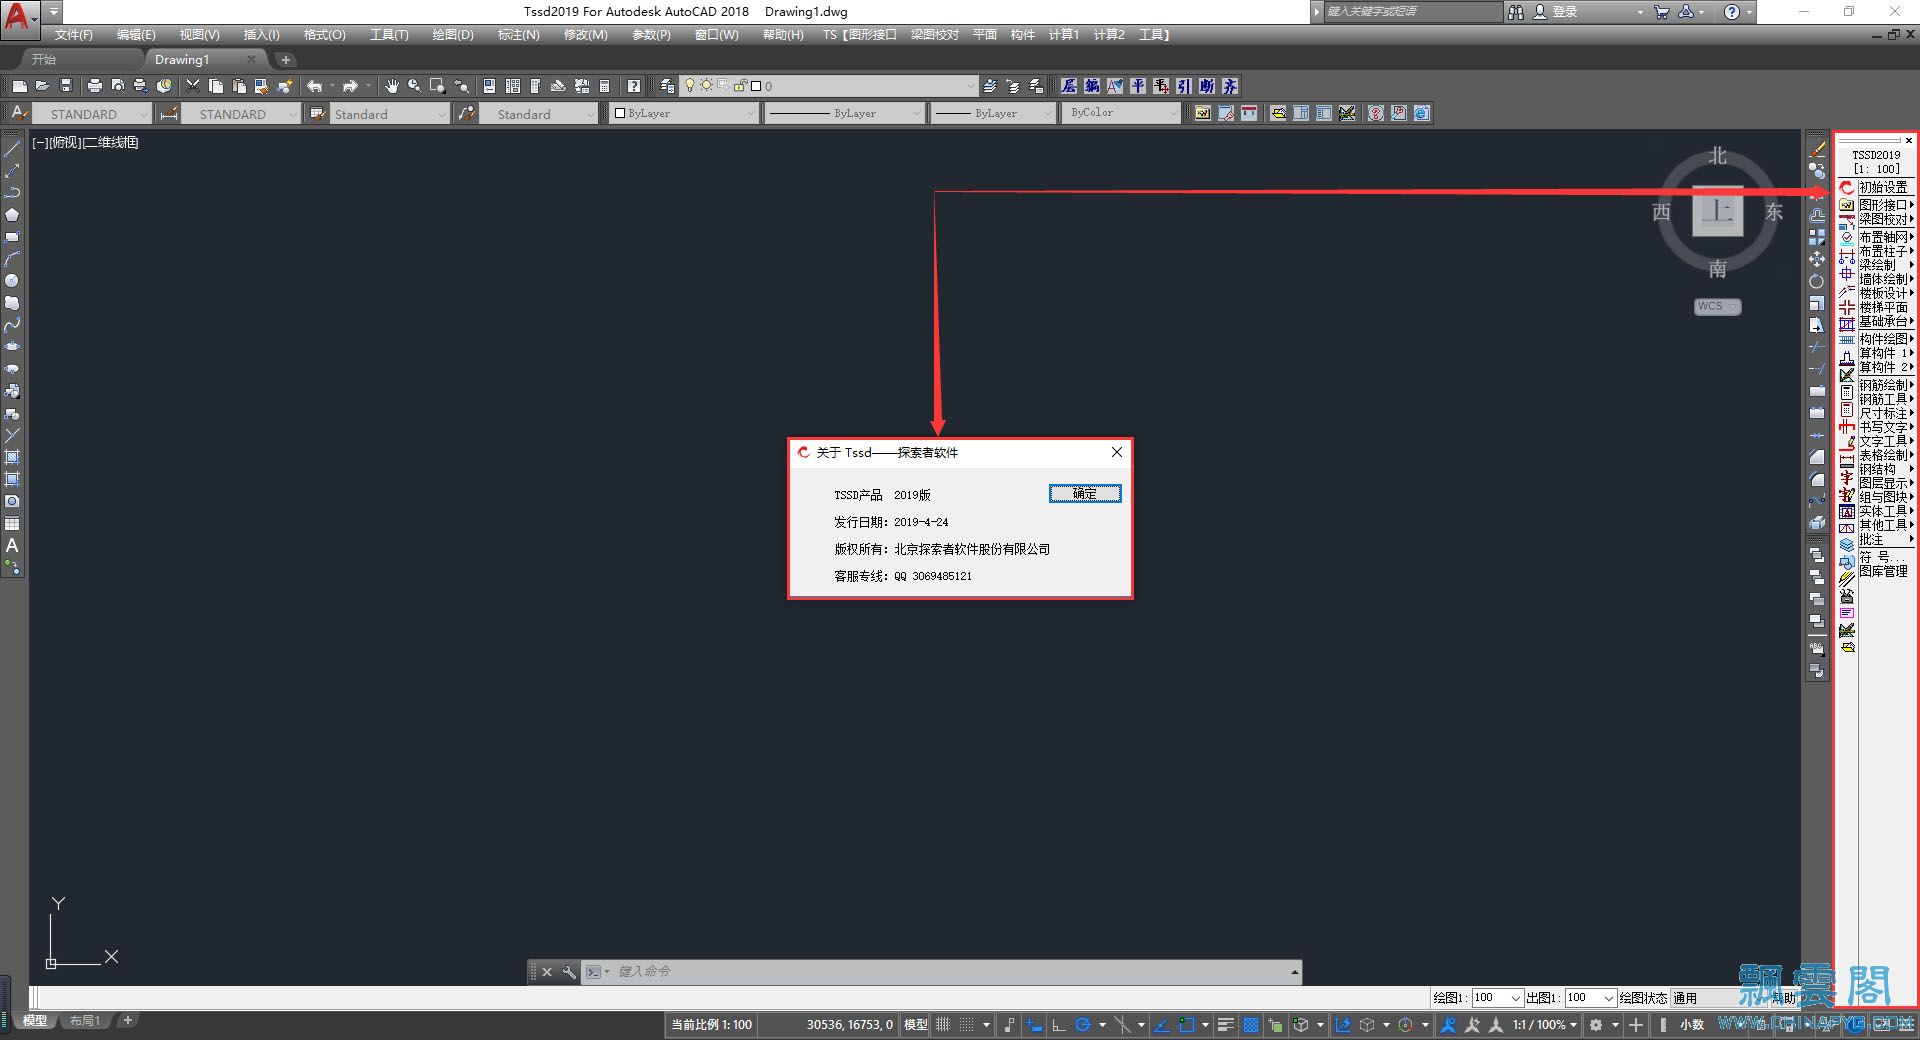The height and width of the screenshot is (1040, 1920).
Task: Print the drawing via Plot icon
Action: (x=94, y=86)
